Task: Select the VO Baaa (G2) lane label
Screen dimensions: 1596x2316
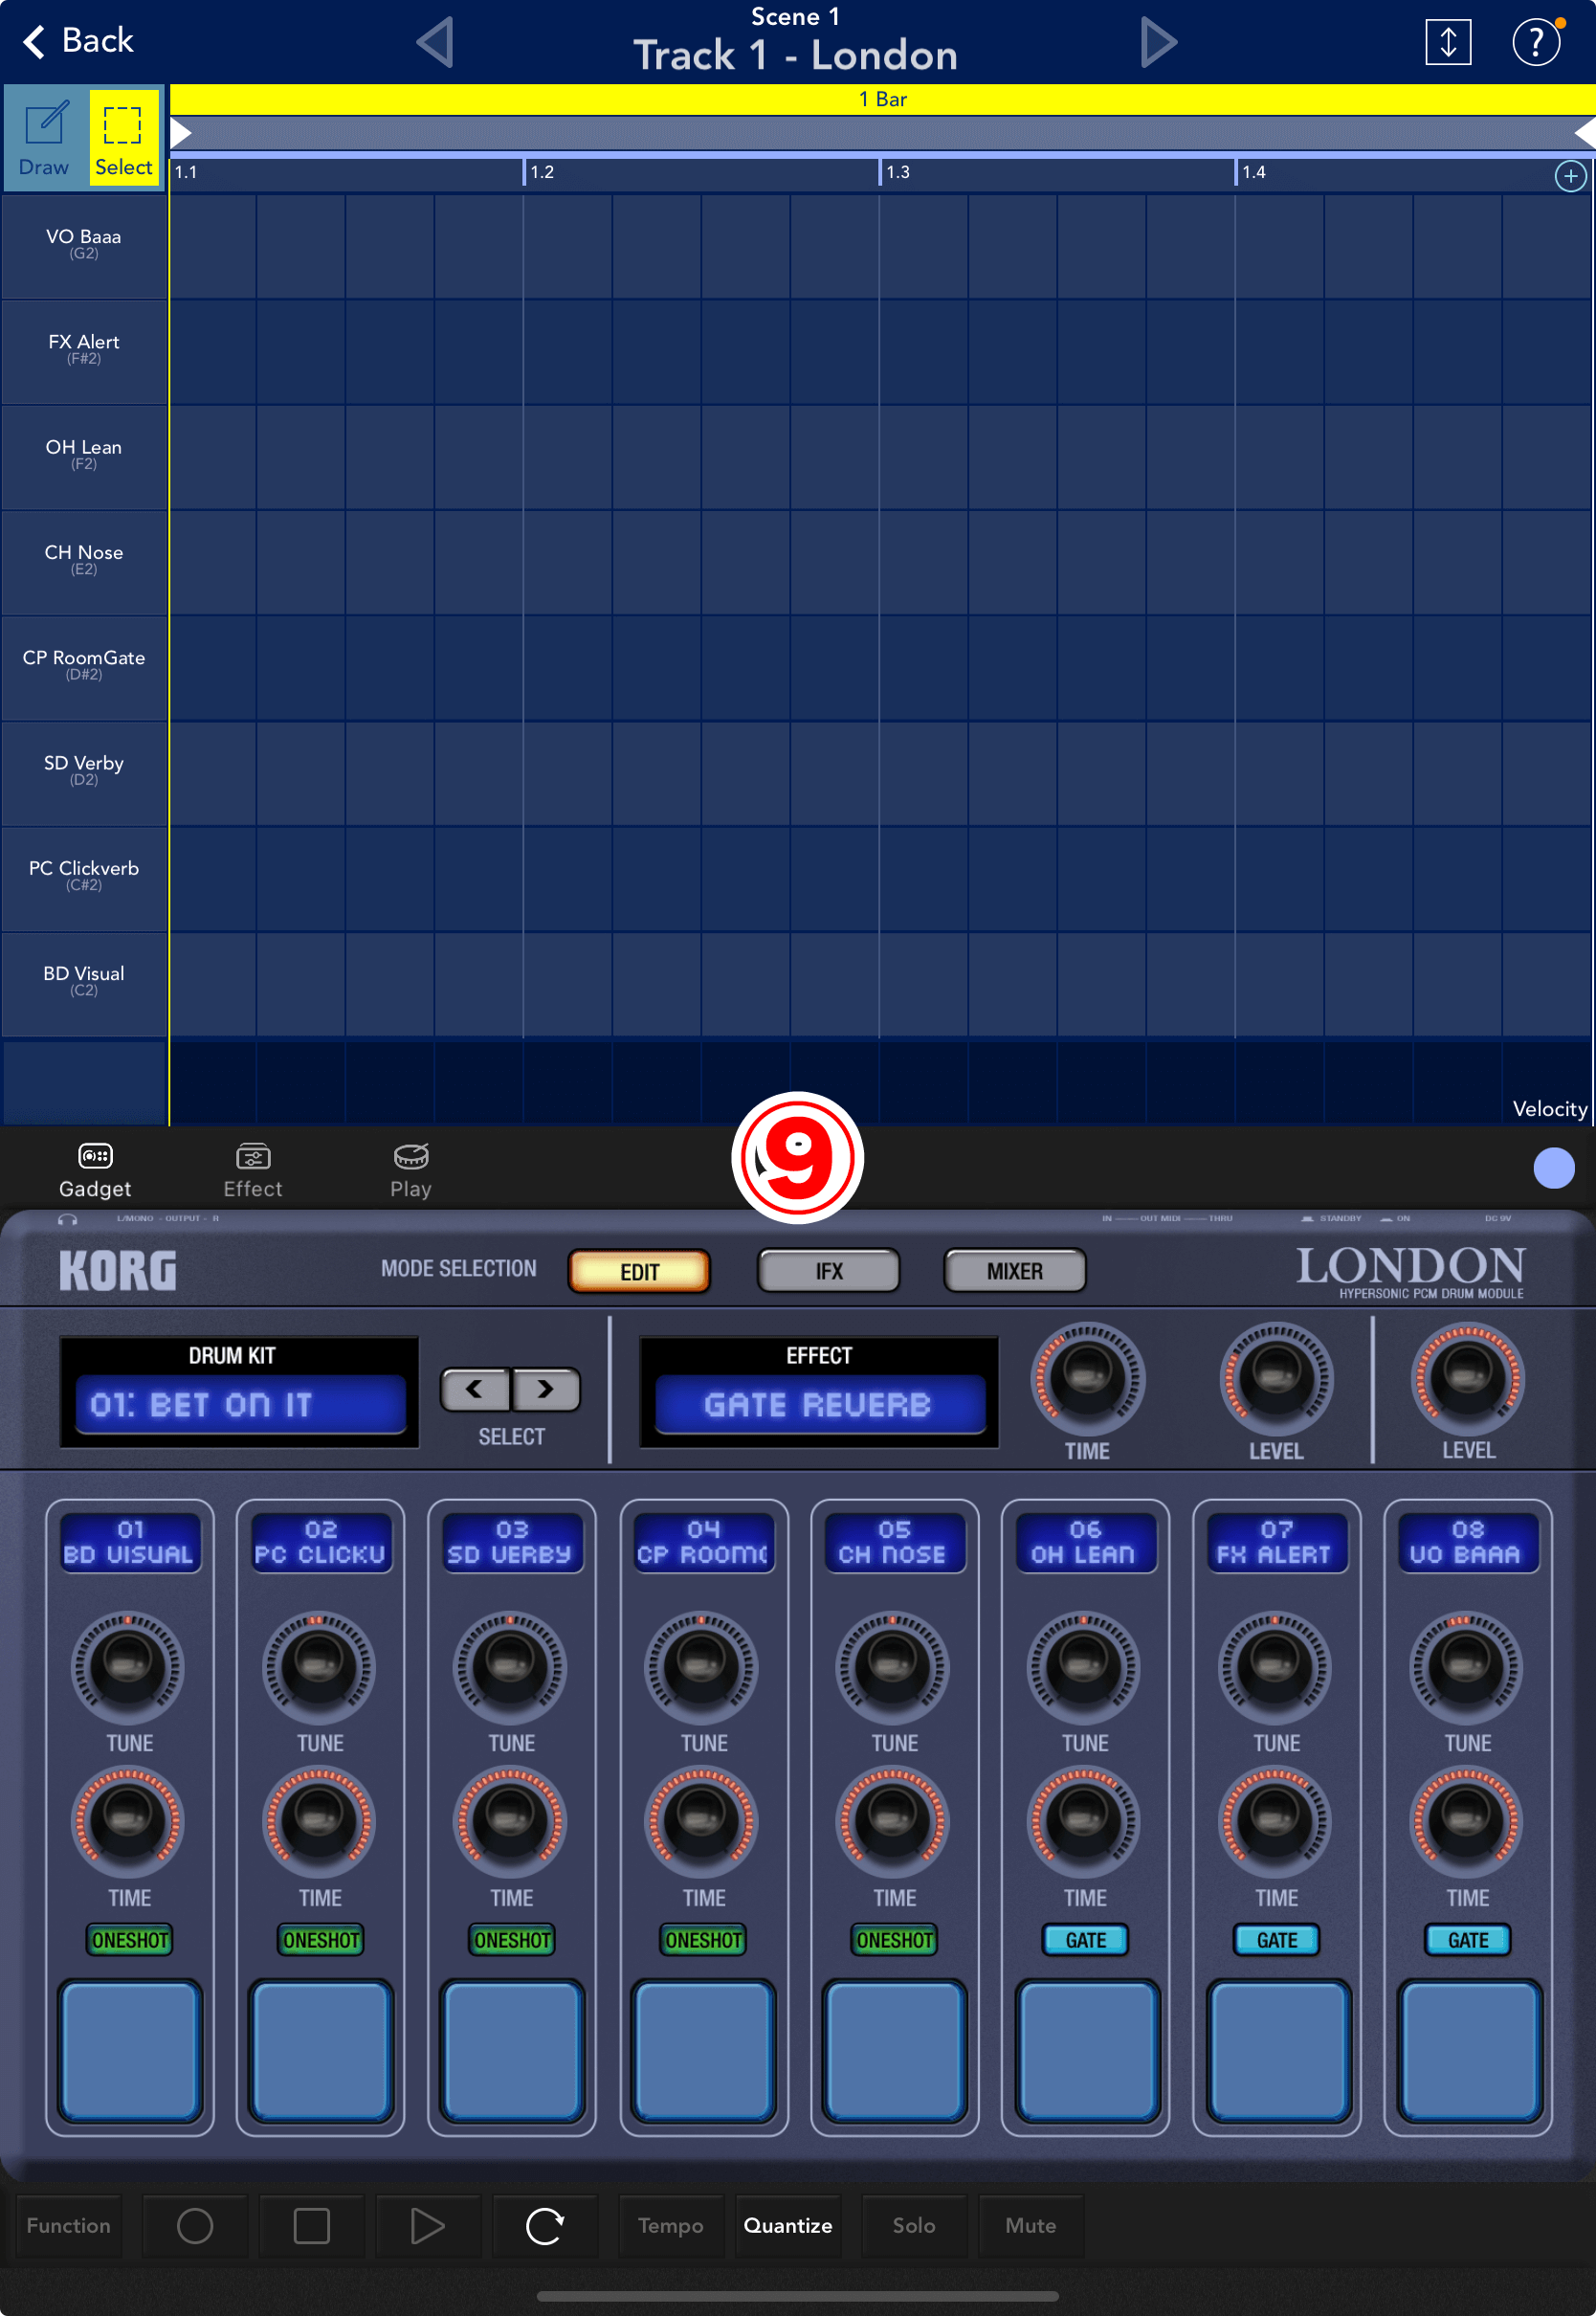Action: click(x=84, y=245)
